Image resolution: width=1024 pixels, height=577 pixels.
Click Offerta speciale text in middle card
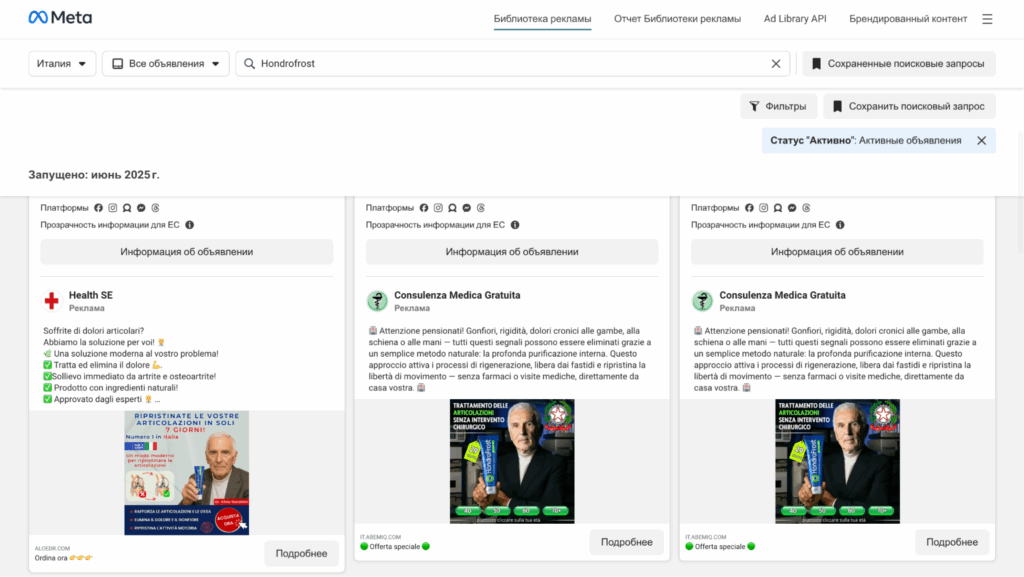tap(394, 546)
